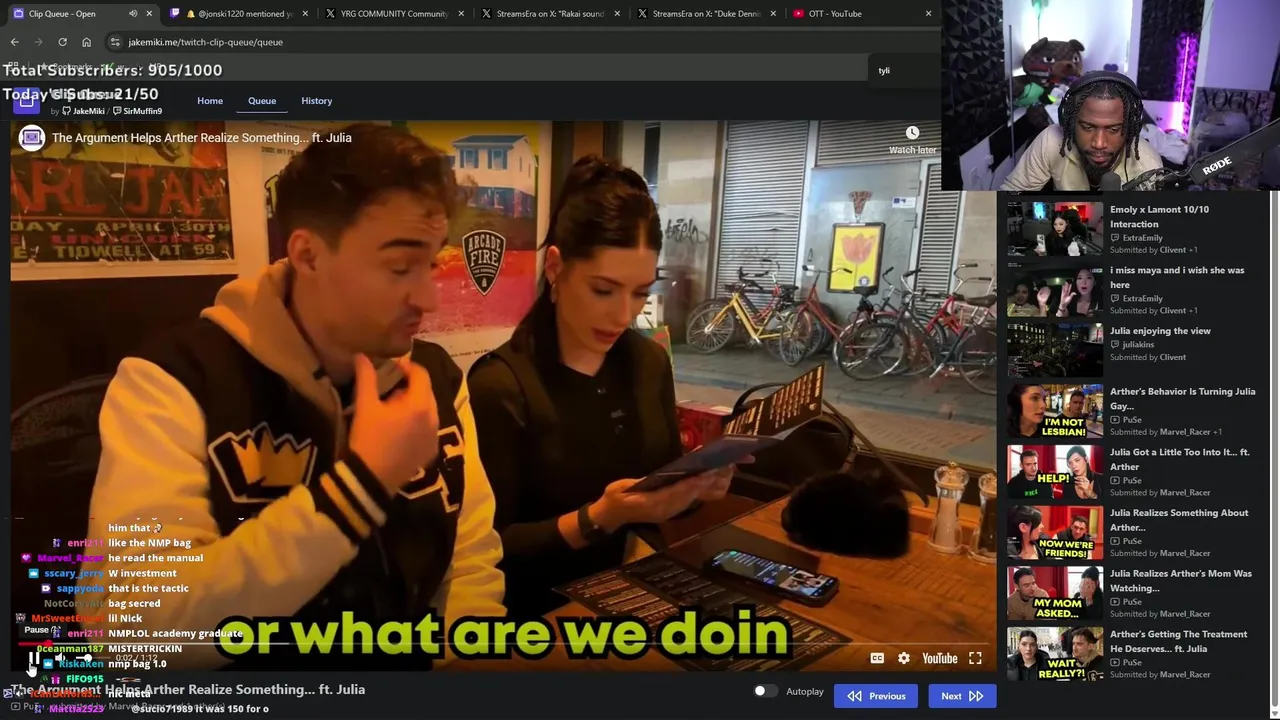Open the 'HELP!' Julia clip thumbnail
The height and width of the screenshot is (720, 1280).
(x=1055, y=472)
